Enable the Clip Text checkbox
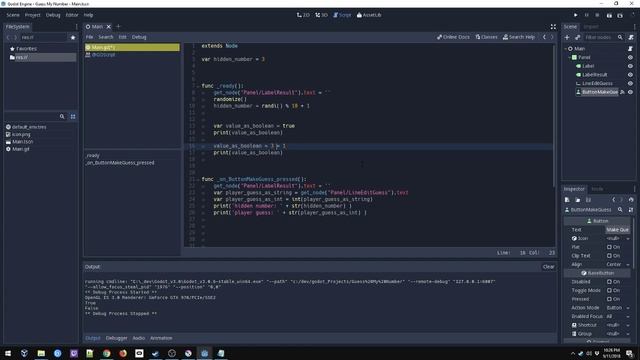 point(609,256)
